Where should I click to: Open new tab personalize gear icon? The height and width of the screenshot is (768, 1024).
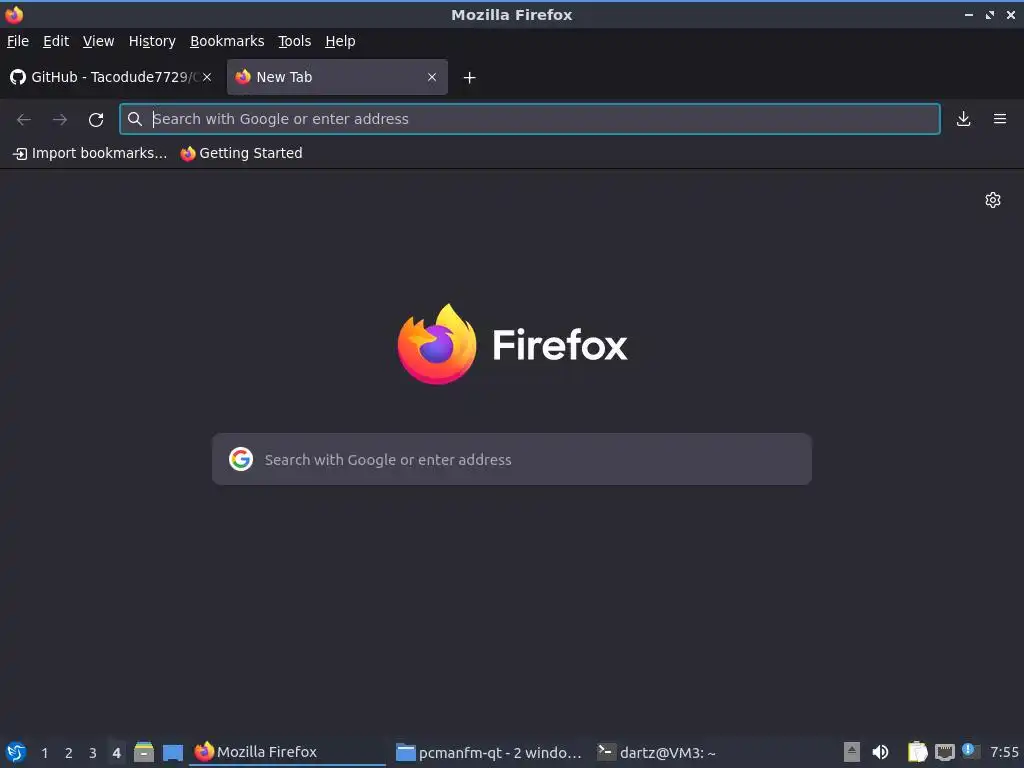pos(993,200)
